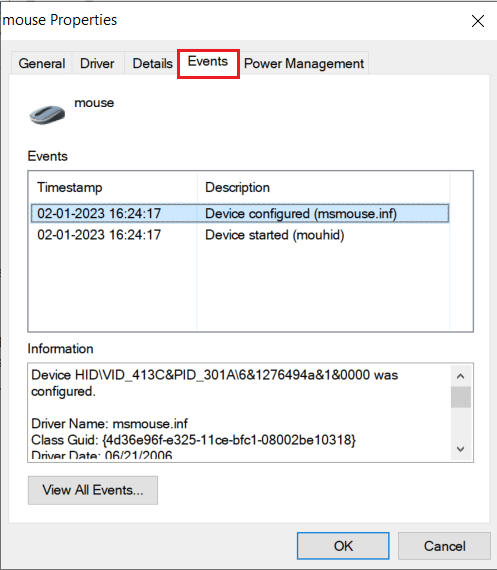497x570 pixels.
Task: Click the Information scrollbar thumb
Action: click(461, 397)
